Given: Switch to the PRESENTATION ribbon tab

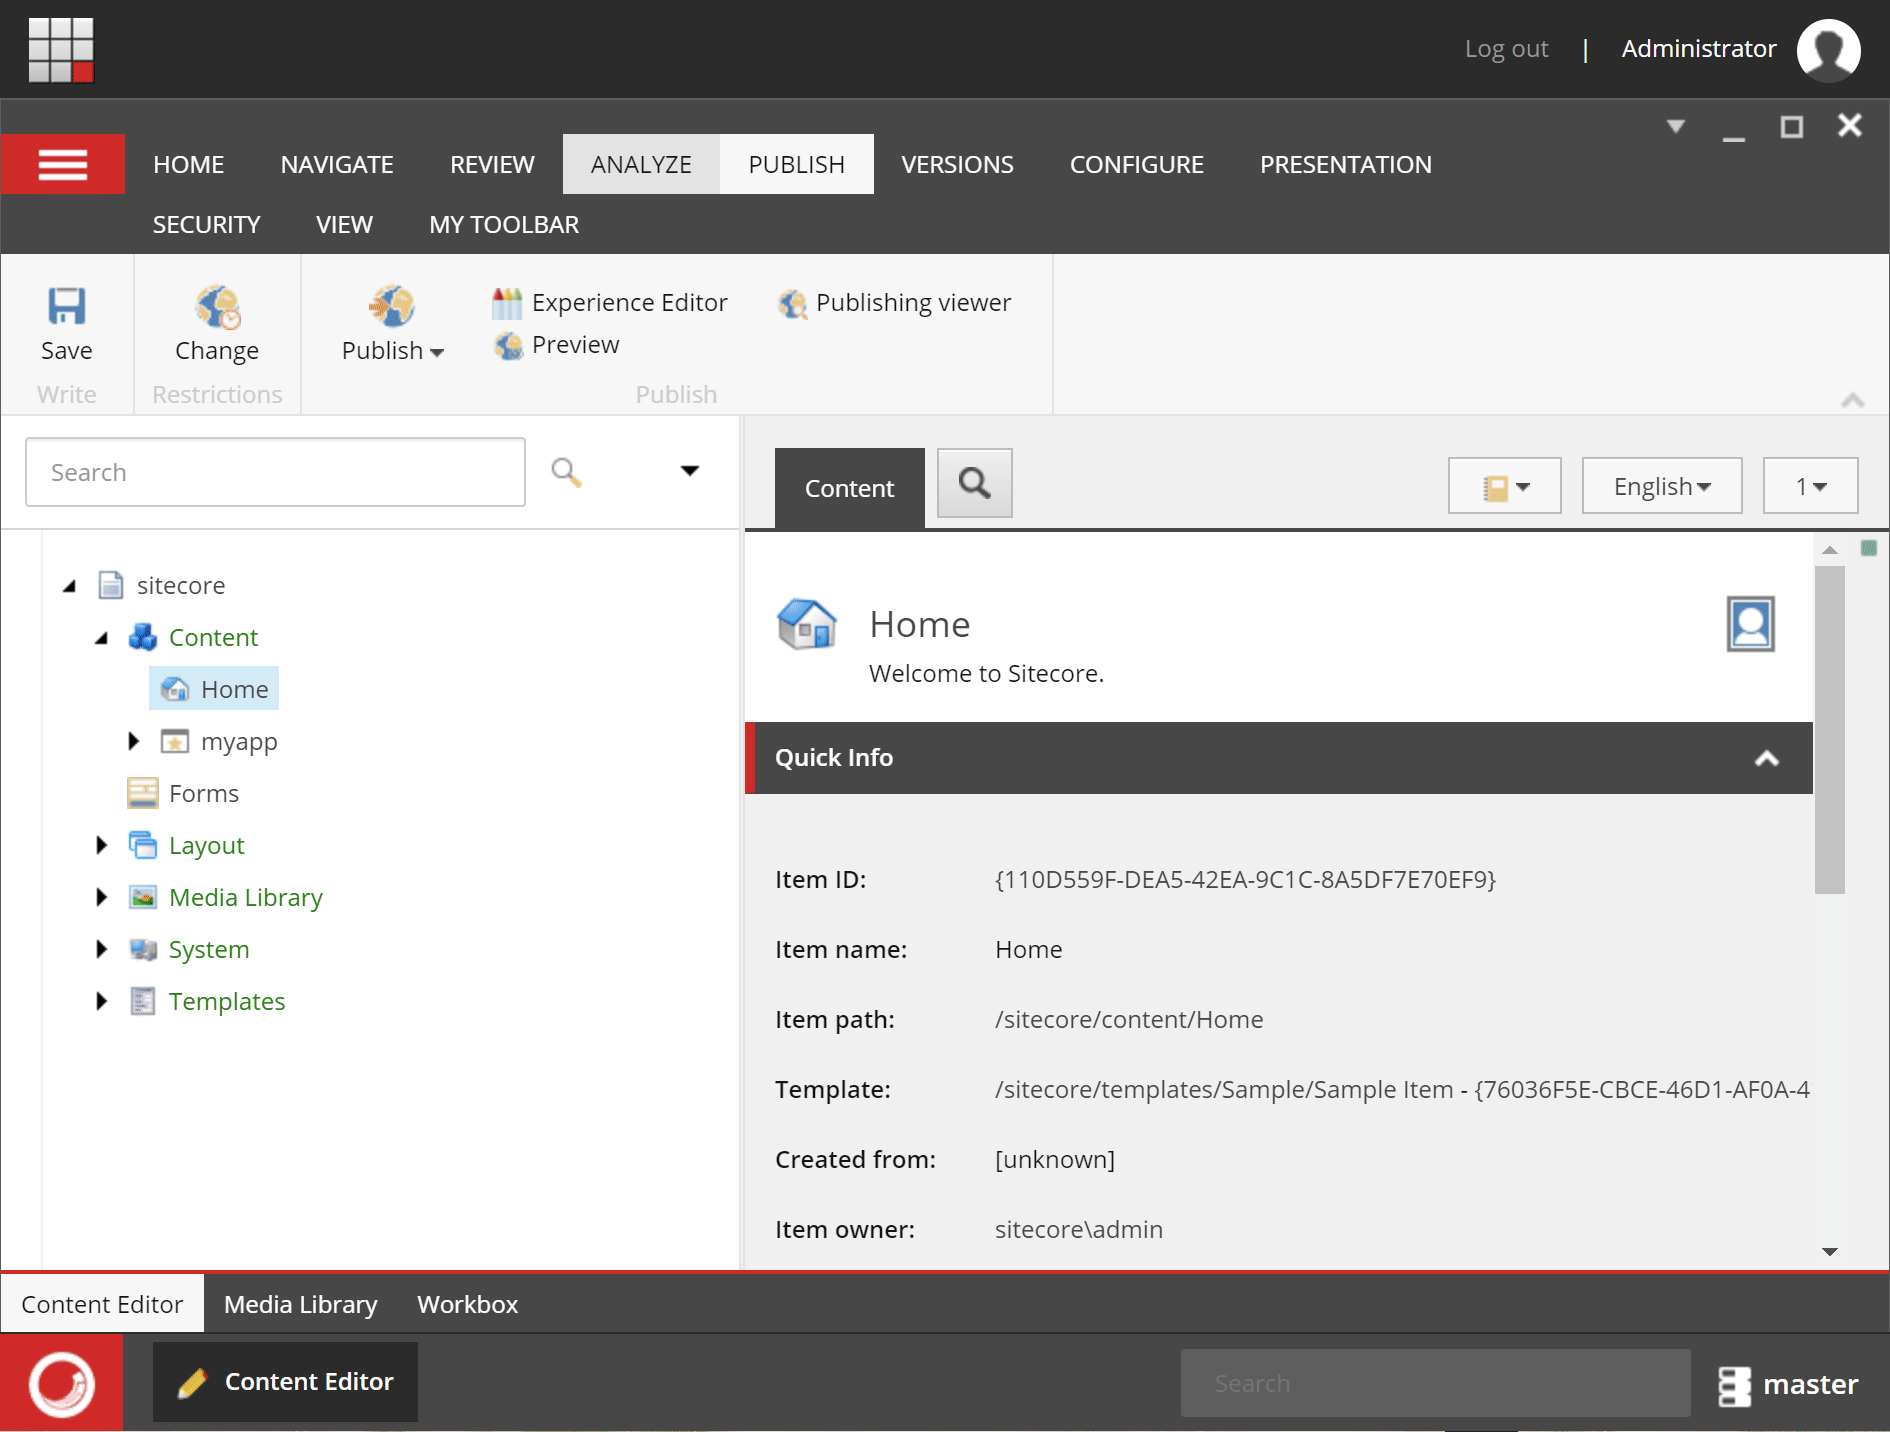Looking at the screenshot, I should point(1346,164).
